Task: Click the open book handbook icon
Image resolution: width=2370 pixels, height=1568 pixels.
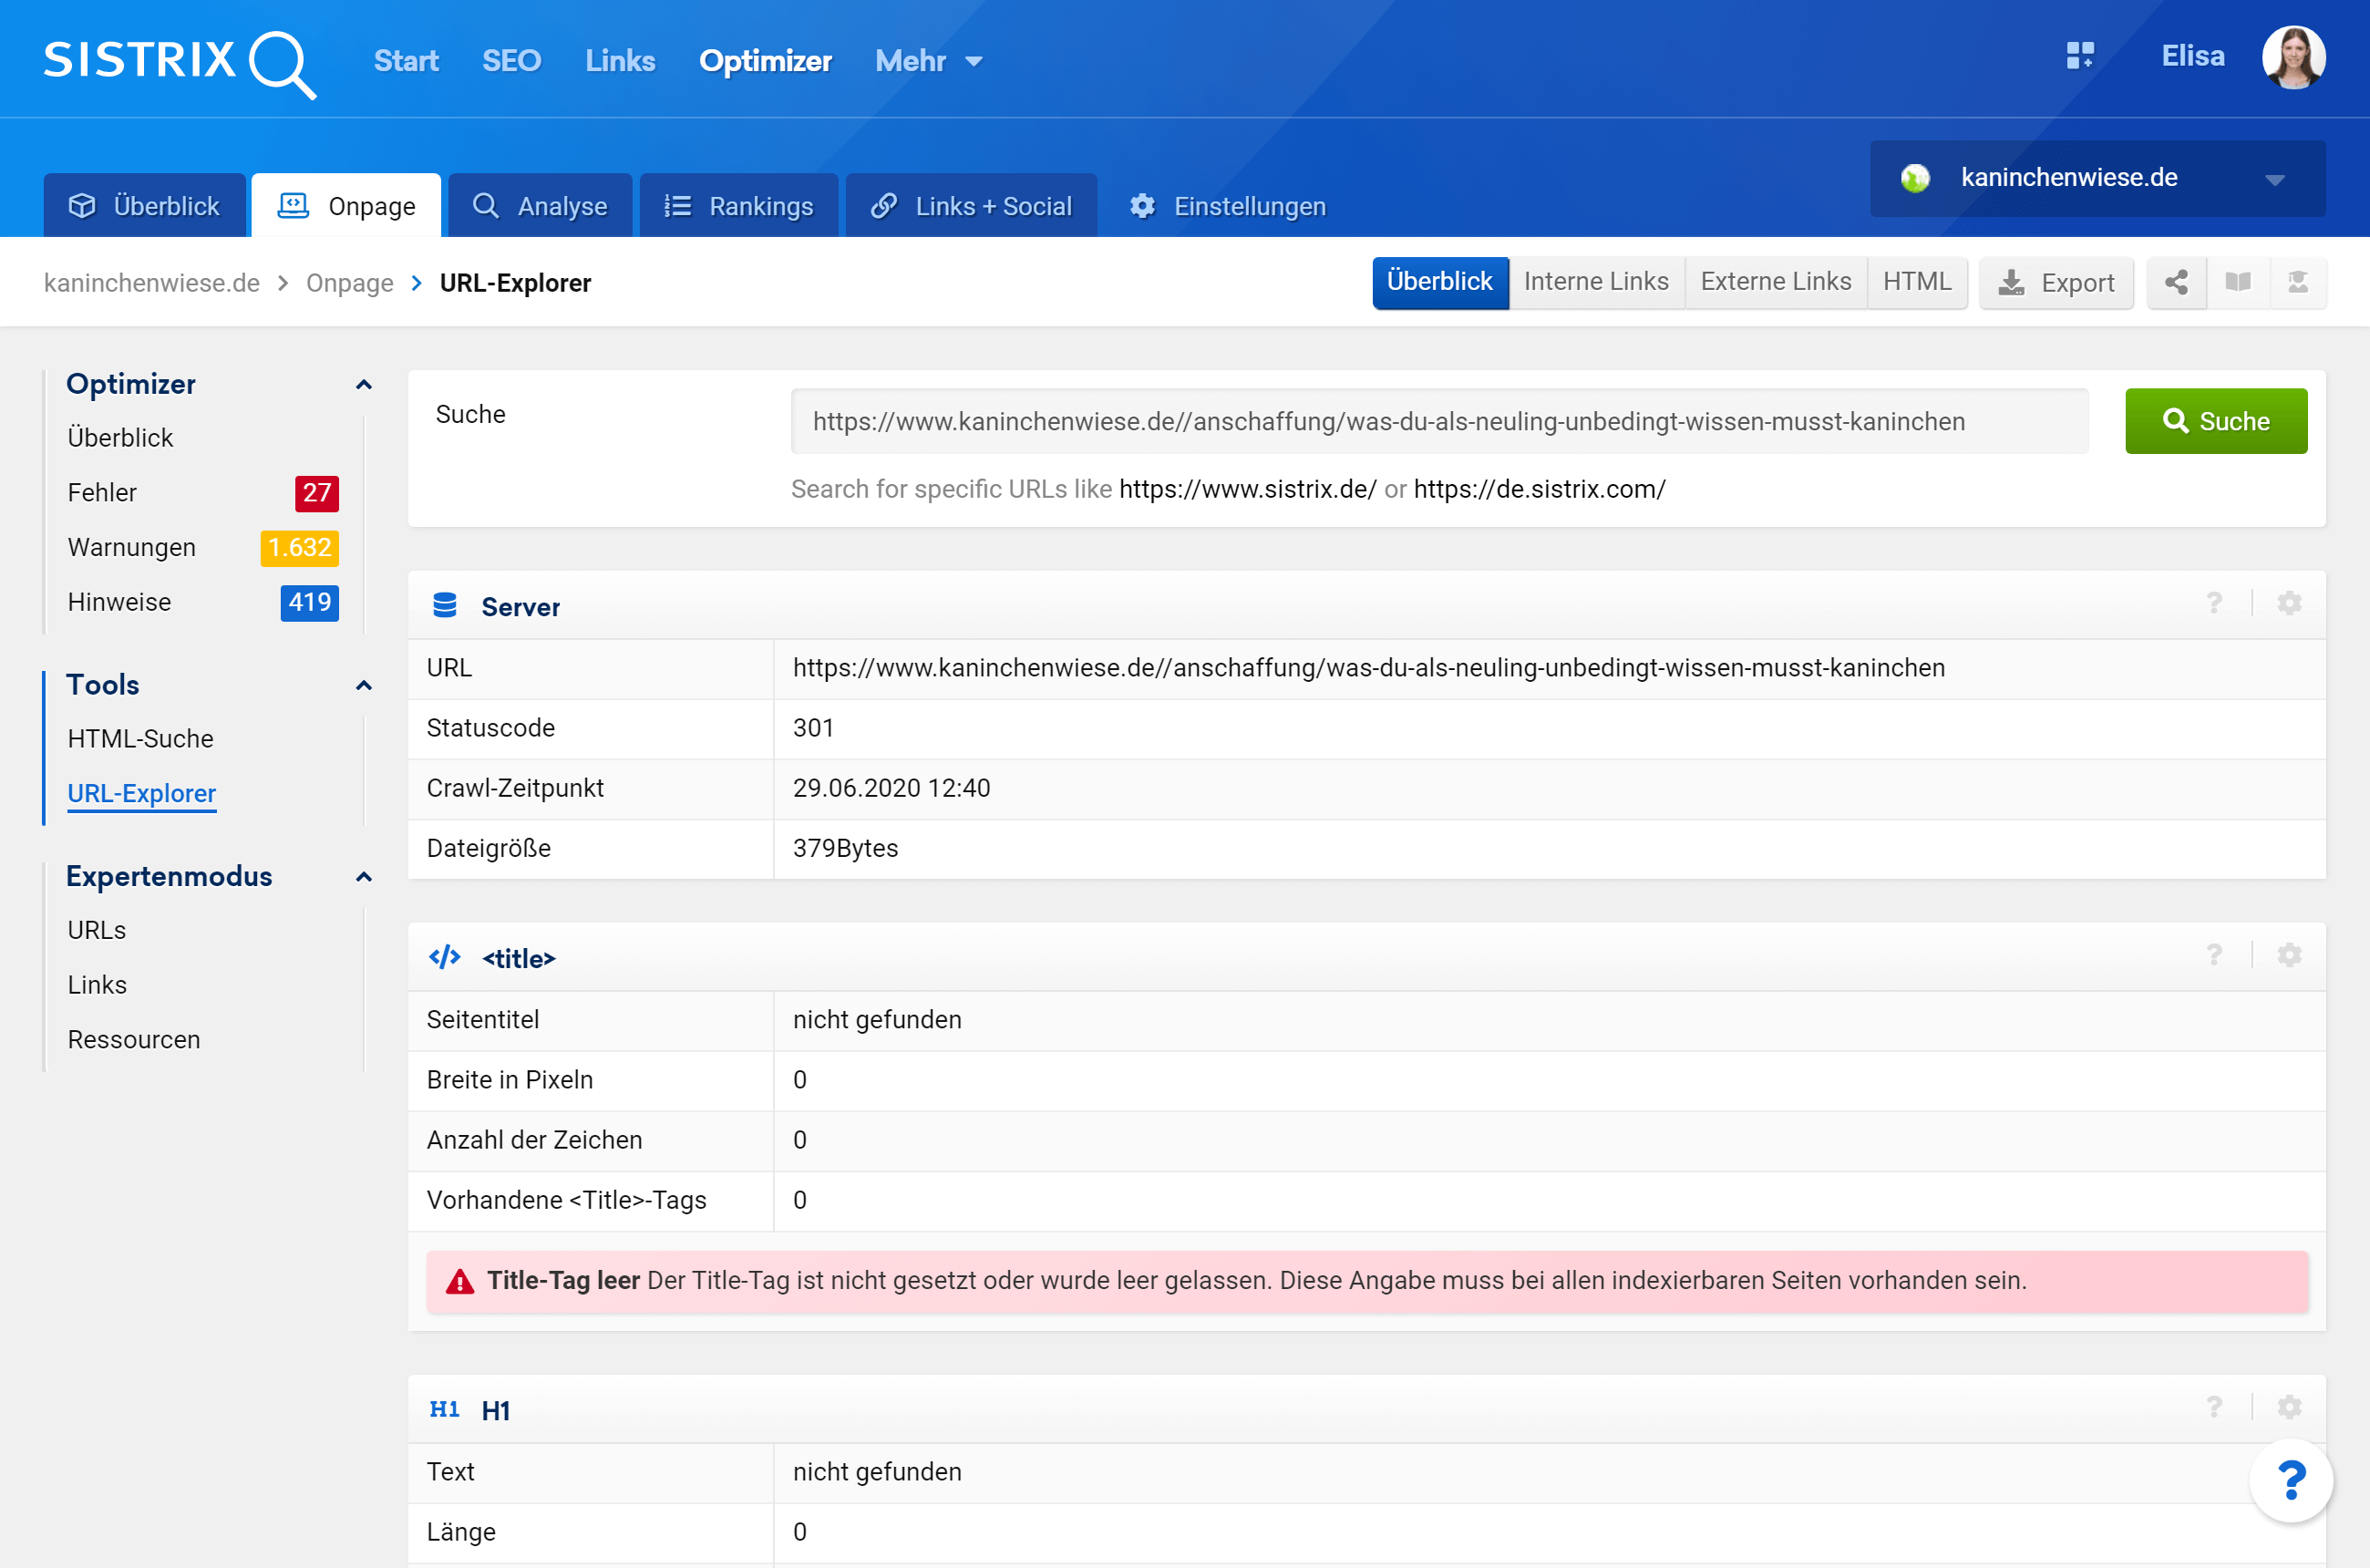Action: [2238, 283]
